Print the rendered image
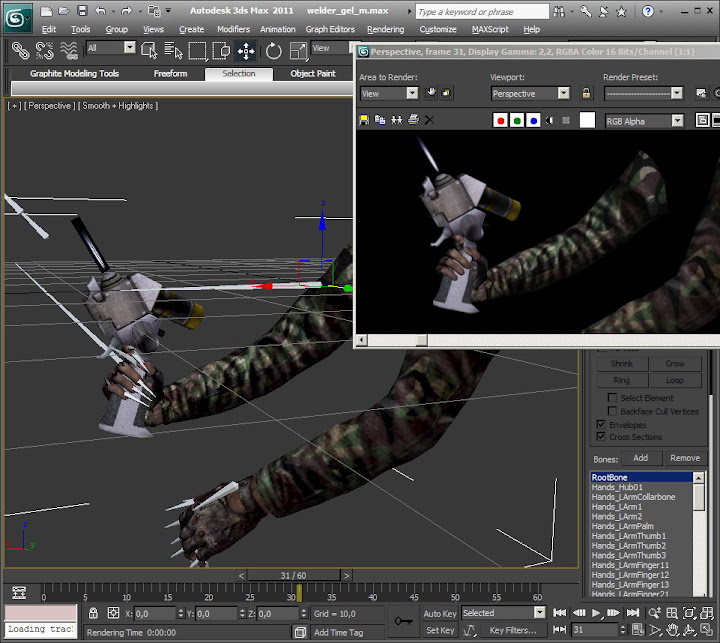Viewport: 720px width, 643px height. [x=413, y=120]
